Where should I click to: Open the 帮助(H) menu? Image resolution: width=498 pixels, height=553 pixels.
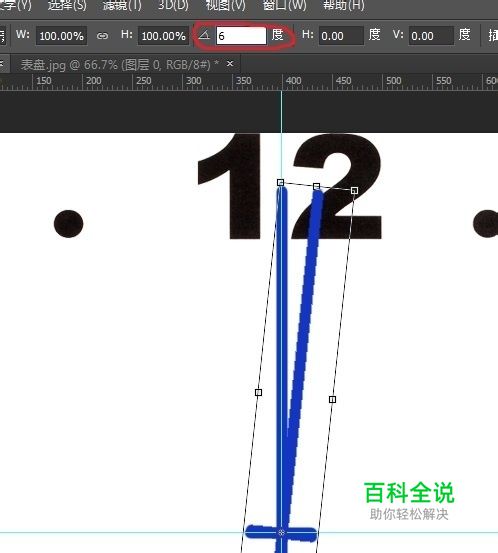(x=344, y=5)
